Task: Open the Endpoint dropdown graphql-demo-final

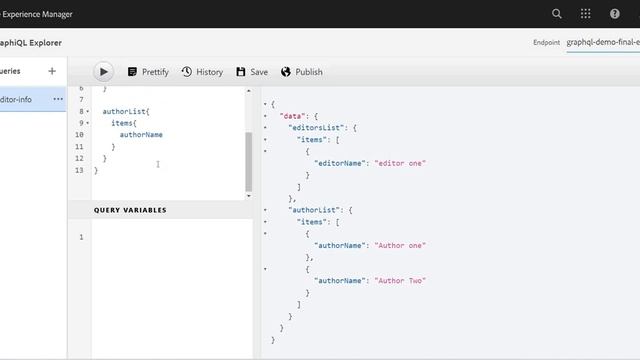Action: (603, 42)
